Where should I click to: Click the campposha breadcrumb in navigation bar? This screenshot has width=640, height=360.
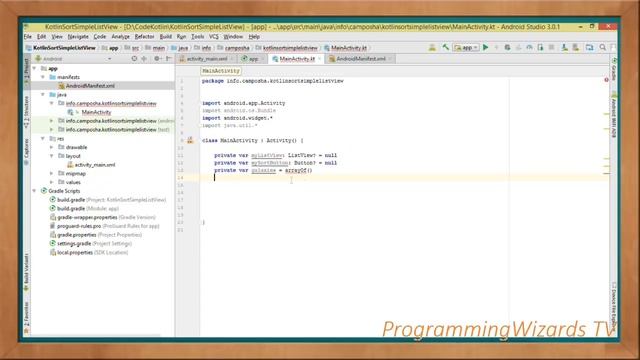(237, 48)
